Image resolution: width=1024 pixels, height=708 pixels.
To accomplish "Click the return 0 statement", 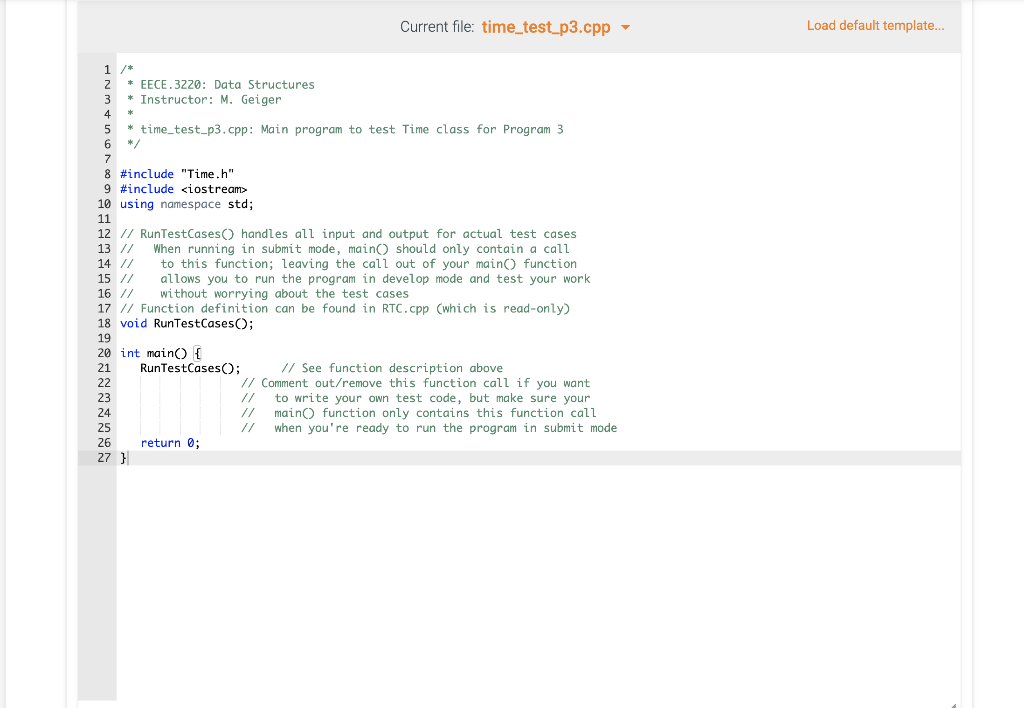I will click(x=168, y=442).
